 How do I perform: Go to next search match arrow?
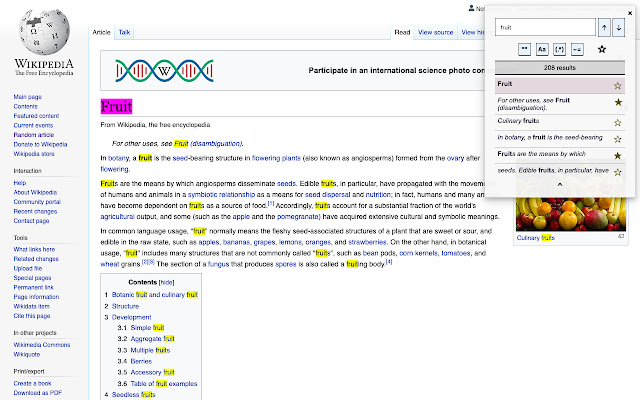620,27
